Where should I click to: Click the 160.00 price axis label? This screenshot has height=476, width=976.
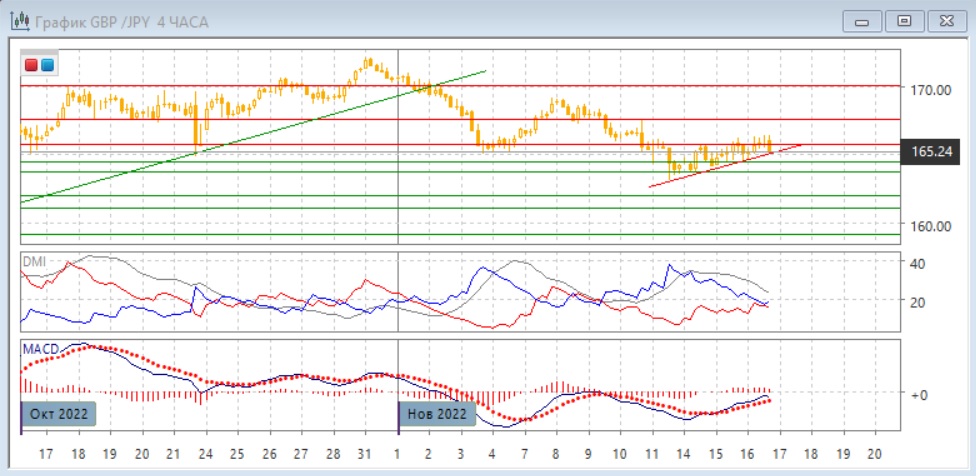point(930,226)
